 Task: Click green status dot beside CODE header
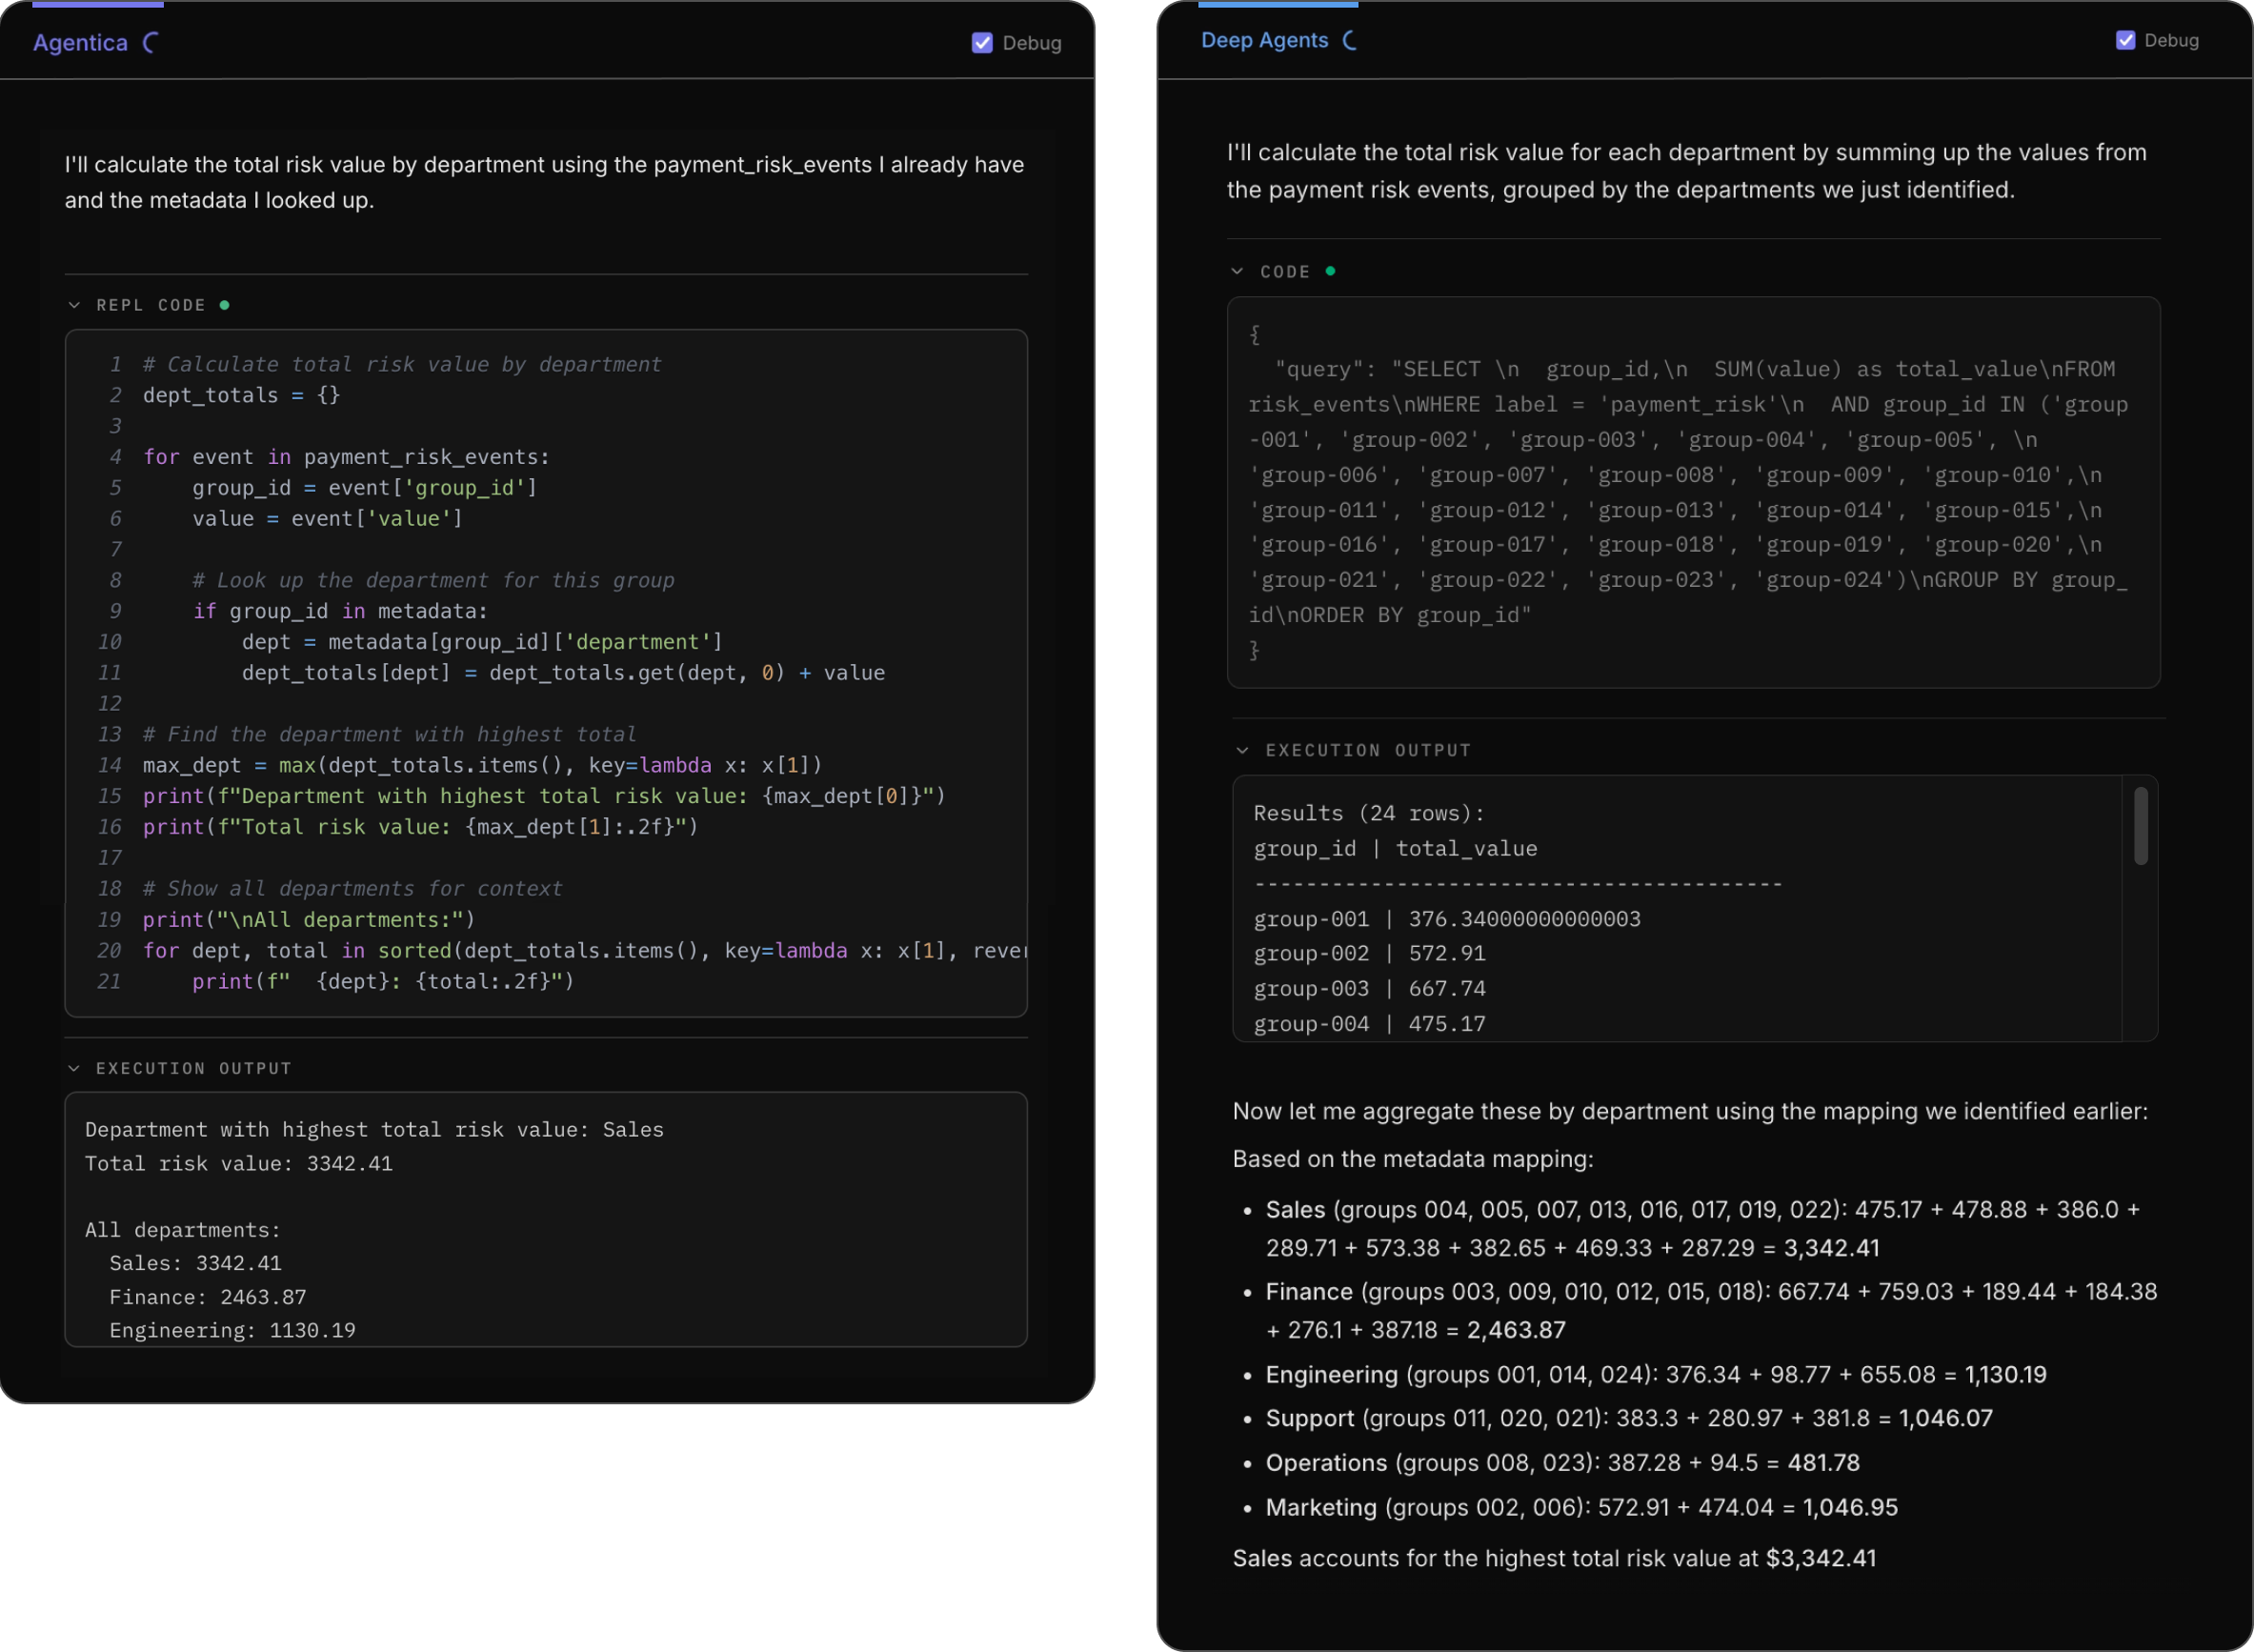point(1330,271)
